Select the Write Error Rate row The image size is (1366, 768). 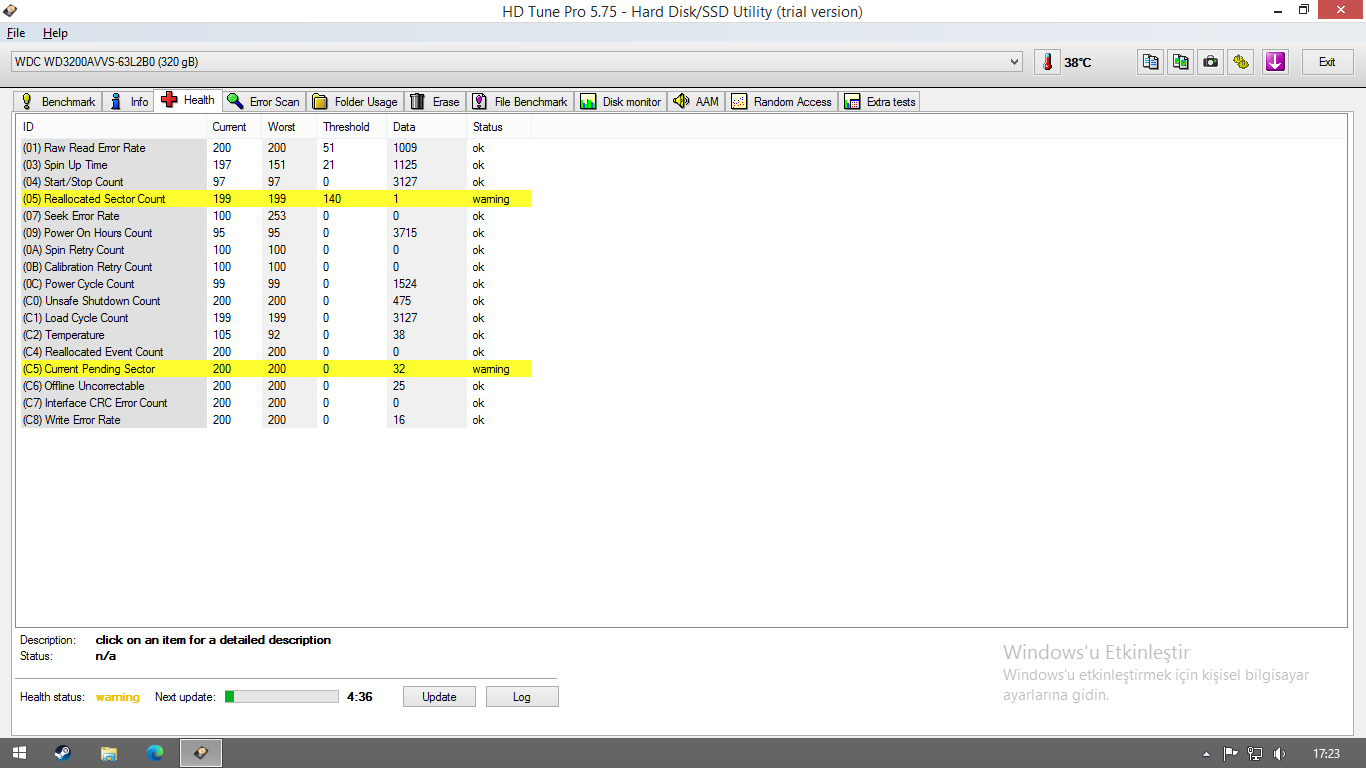tap(274, 420)
